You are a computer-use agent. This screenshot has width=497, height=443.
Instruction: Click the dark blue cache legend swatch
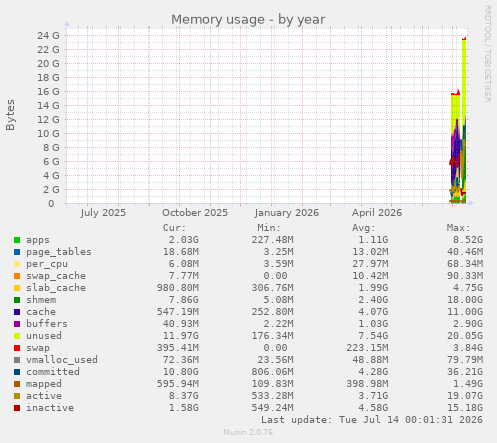17,312
